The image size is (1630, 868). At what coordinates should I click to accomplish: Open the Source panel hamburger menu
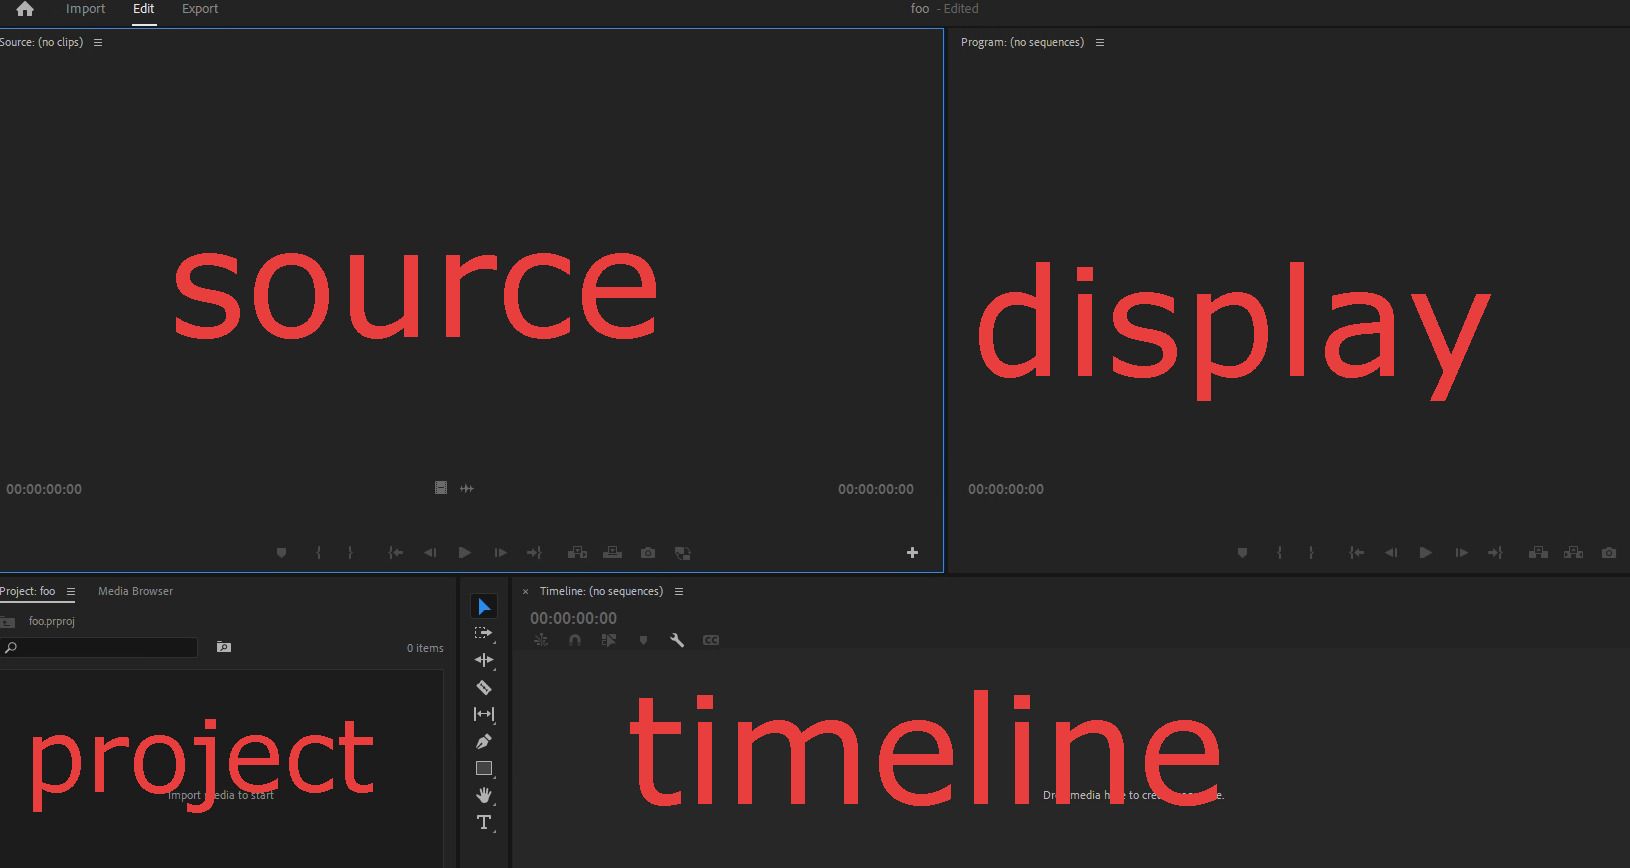pos(98,43)
